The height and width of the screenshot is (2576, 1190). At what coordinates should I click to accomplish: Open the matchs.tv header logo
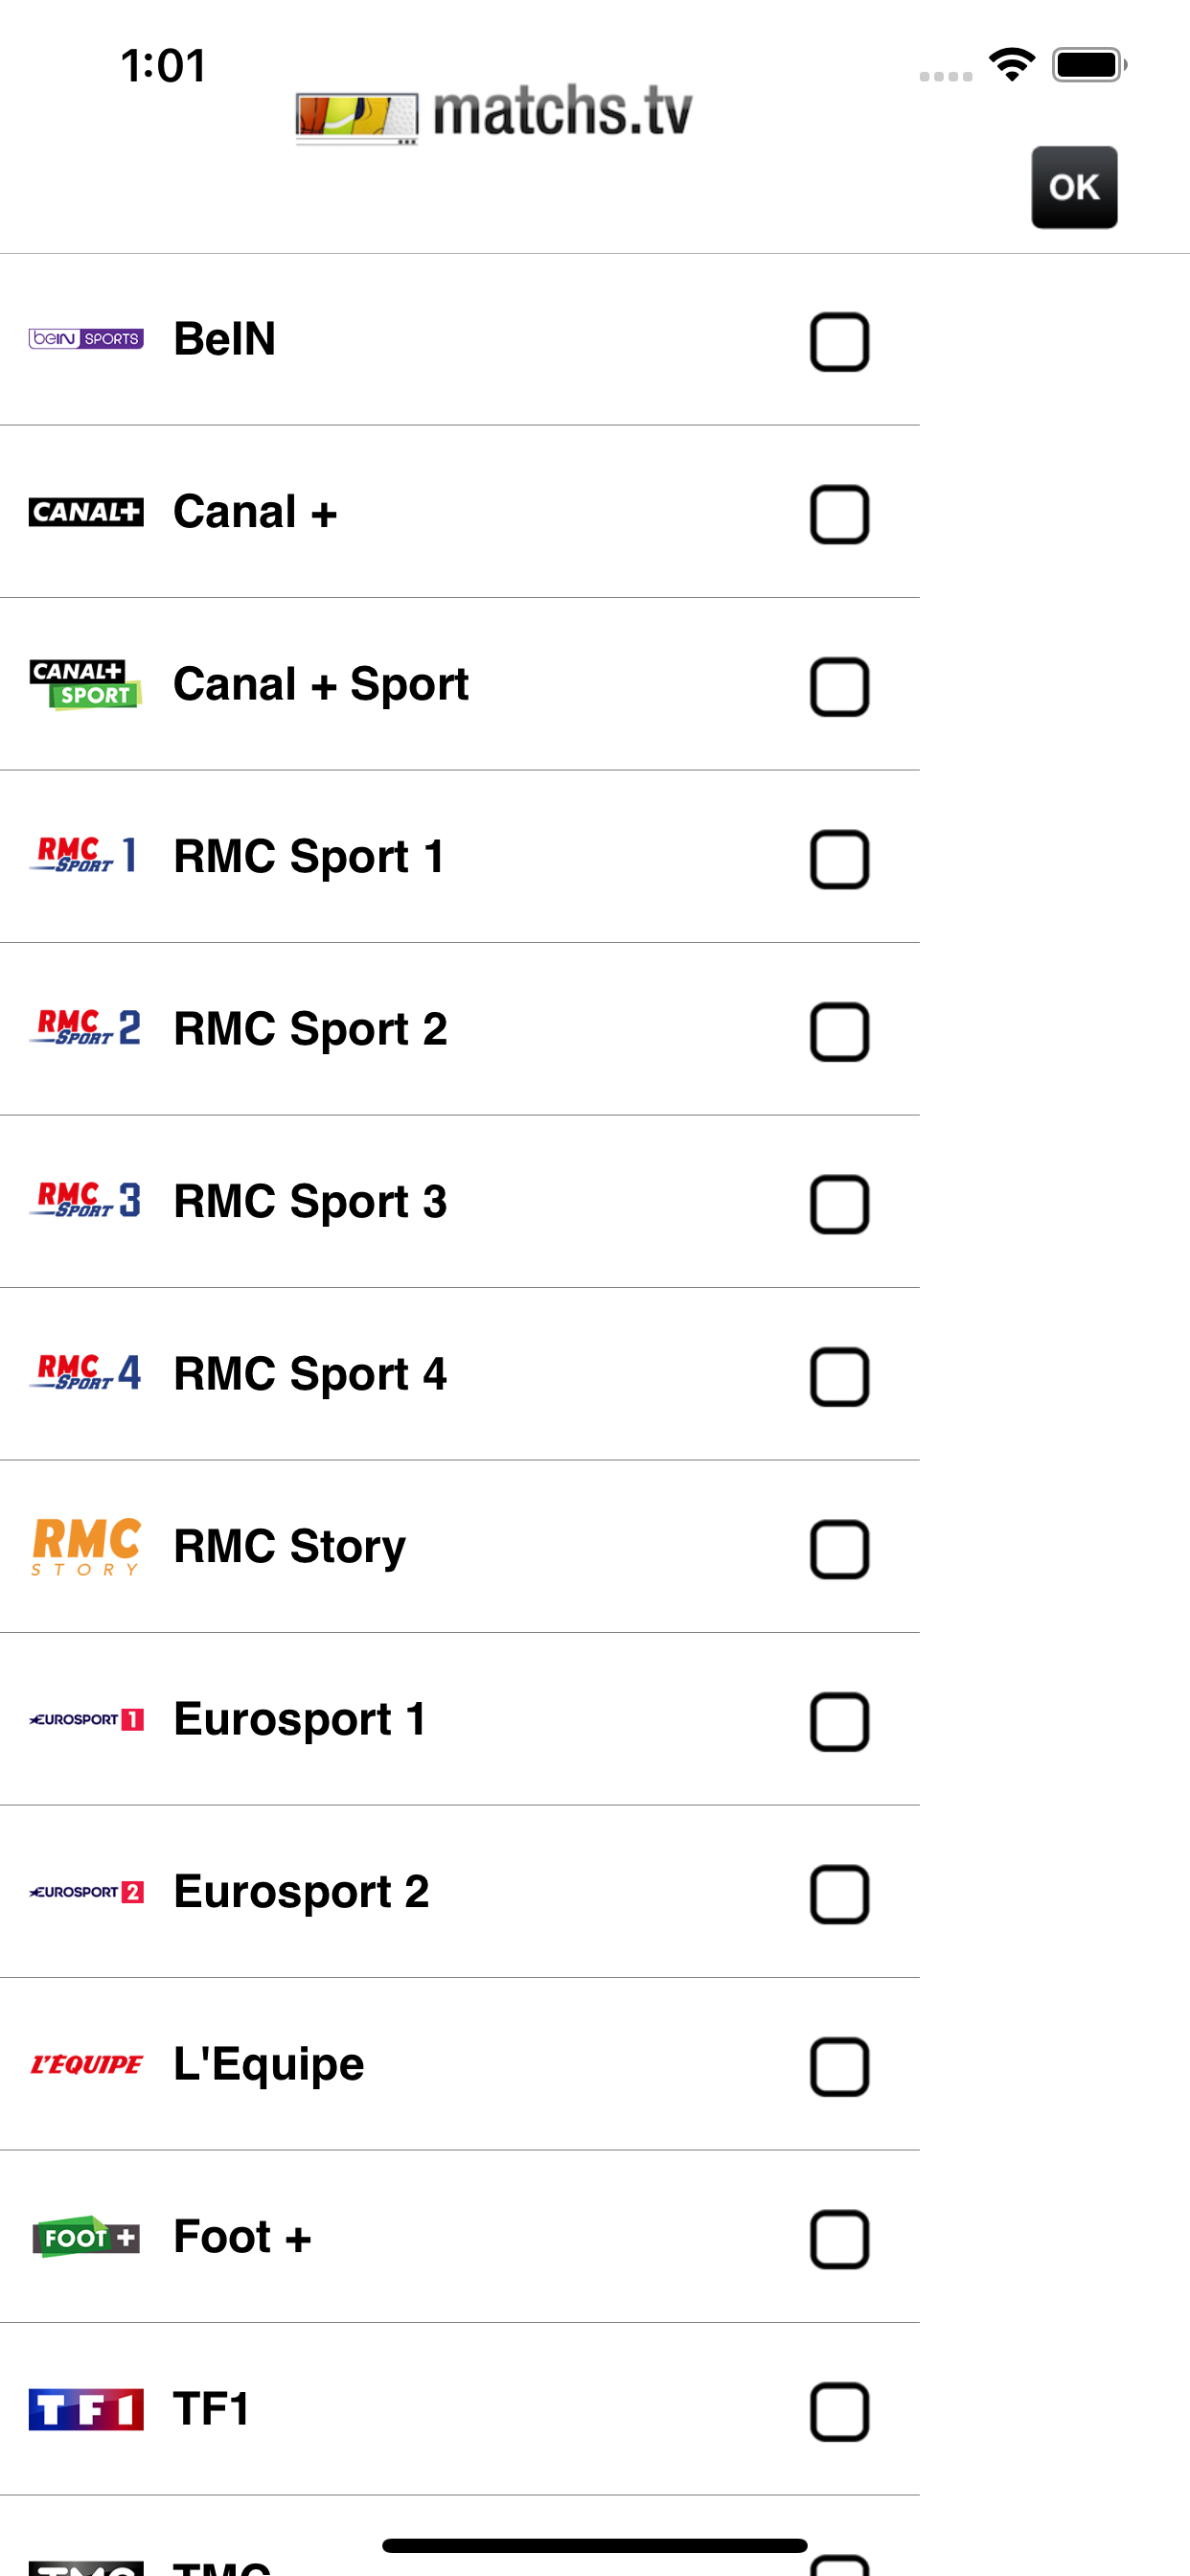tap(494, 113)
